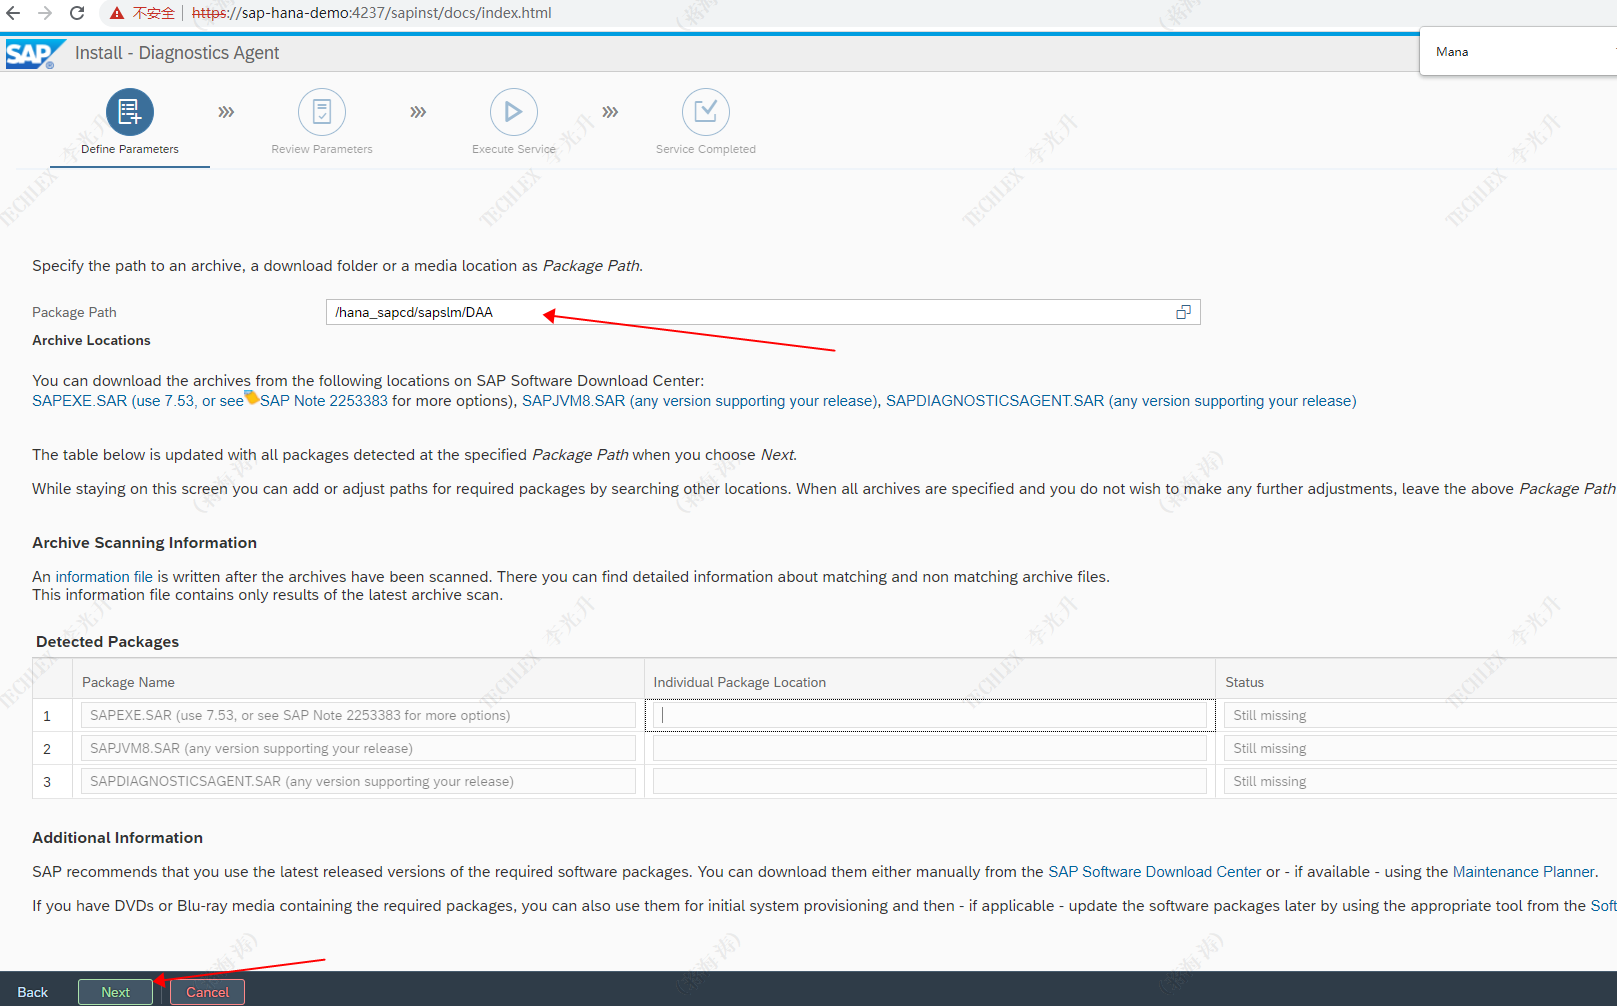Click the Status cell in the SAPEXE.SAR row
The width and height of the screenshot is (1617, 1006).
point(1420,715)
